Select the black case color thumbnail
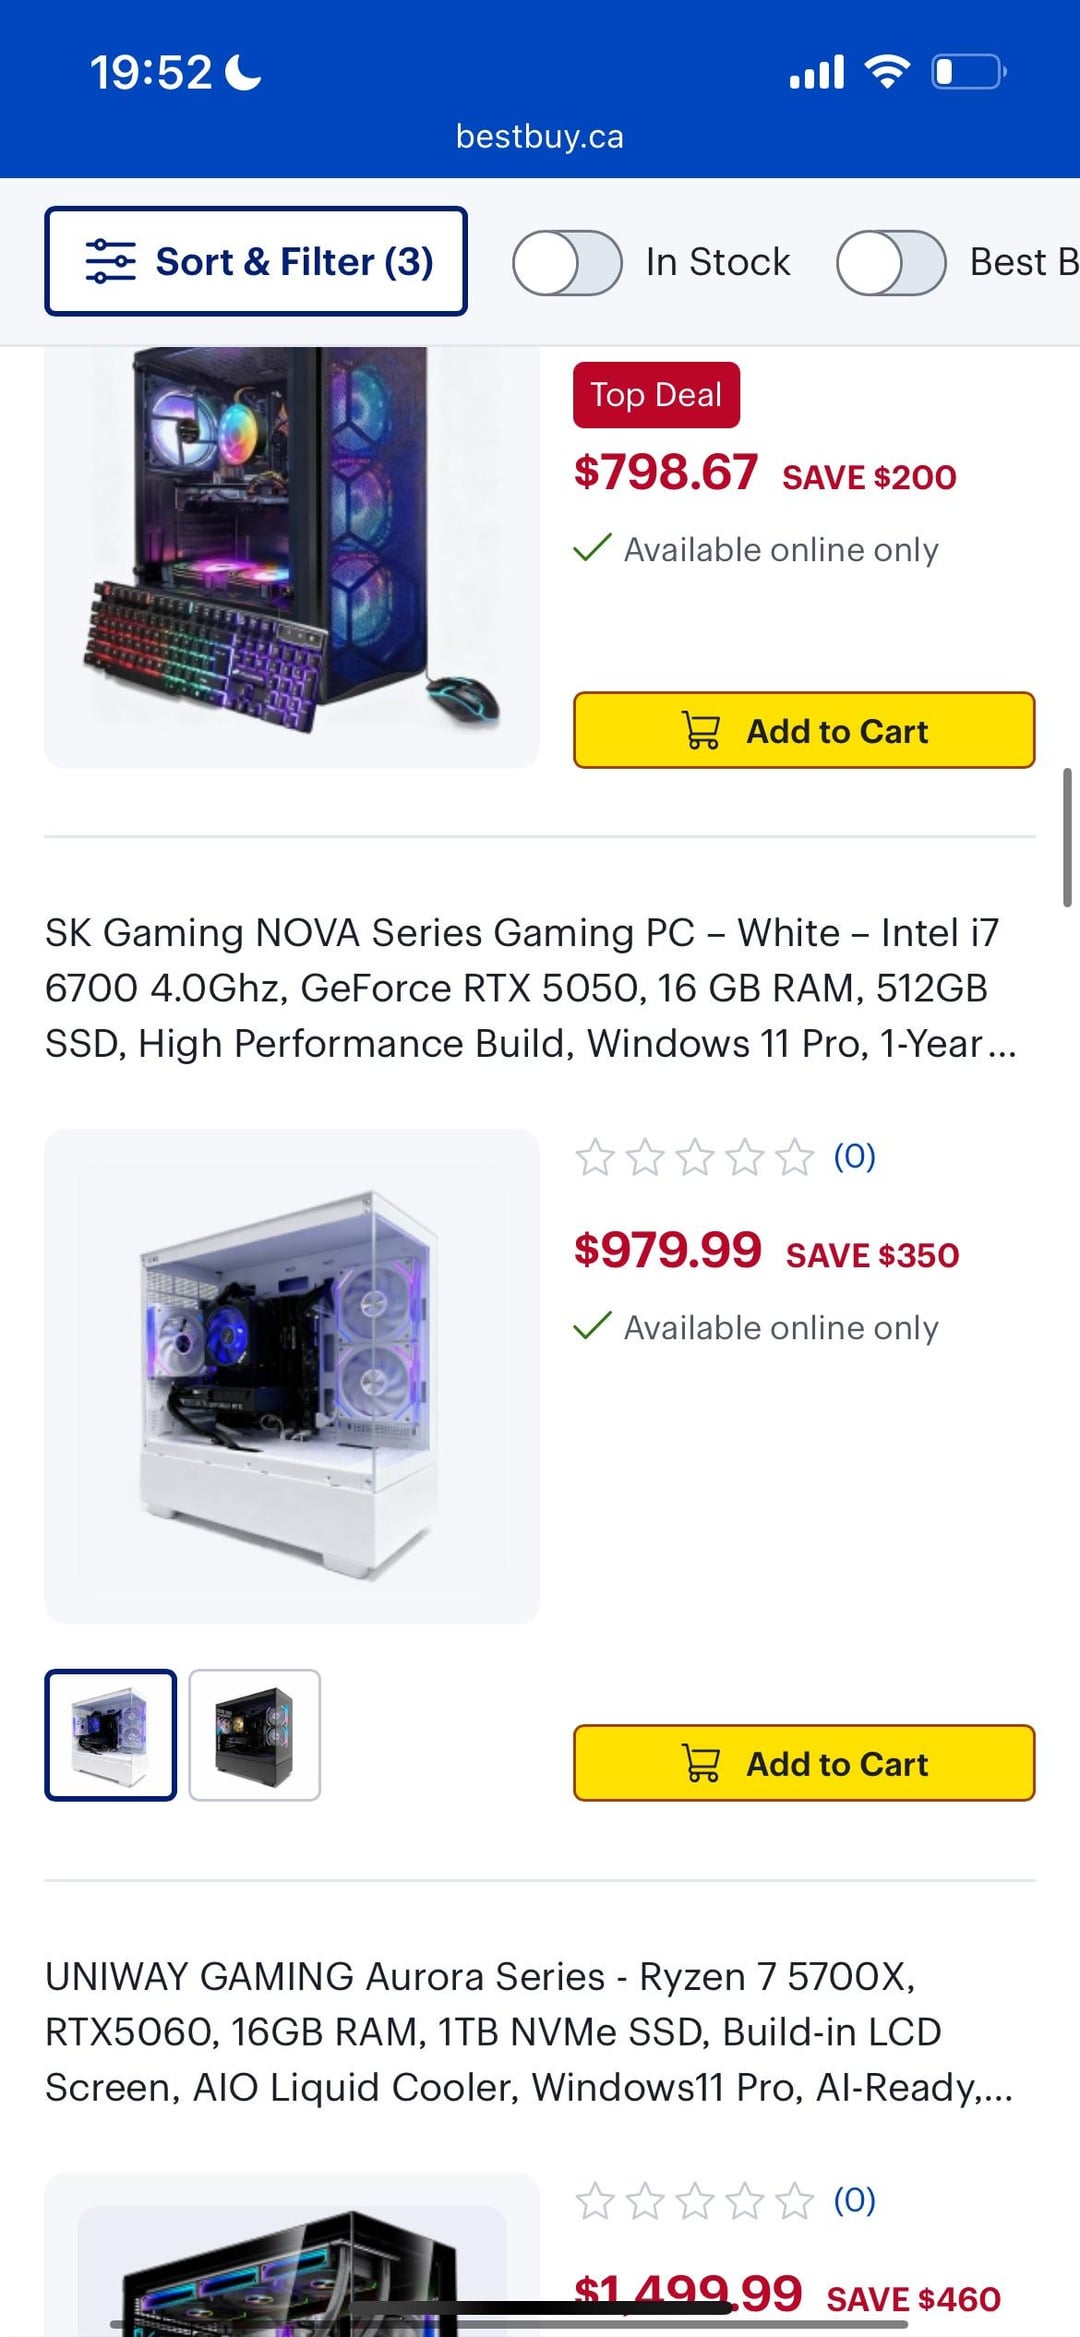Viewport: 1080px width, 2337px height. (255, 1735)
